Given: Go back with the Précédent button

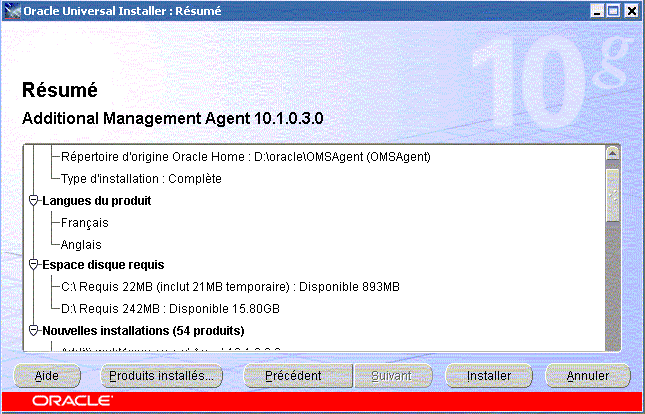Looking at the screenshot, I should pyautogui.click(x=293, y=376).
